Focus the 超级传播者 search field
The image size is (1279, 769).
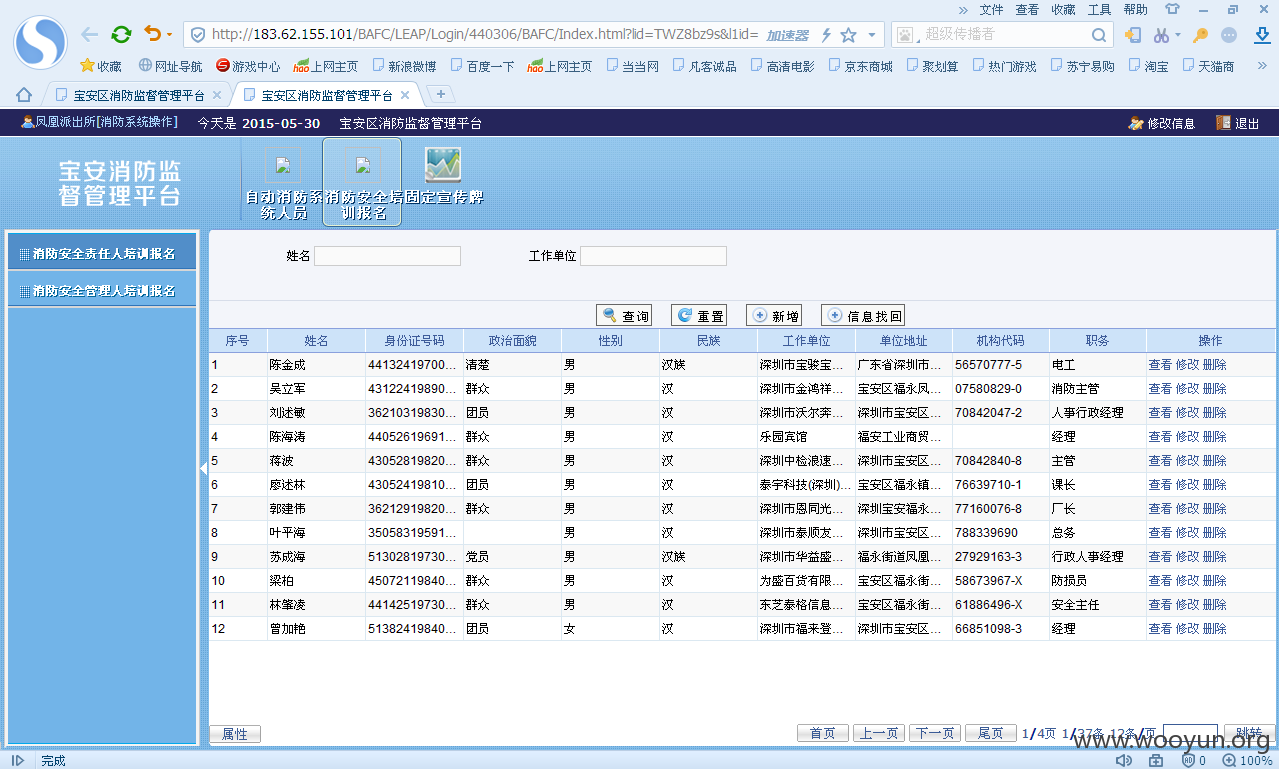coord(1003,35)
